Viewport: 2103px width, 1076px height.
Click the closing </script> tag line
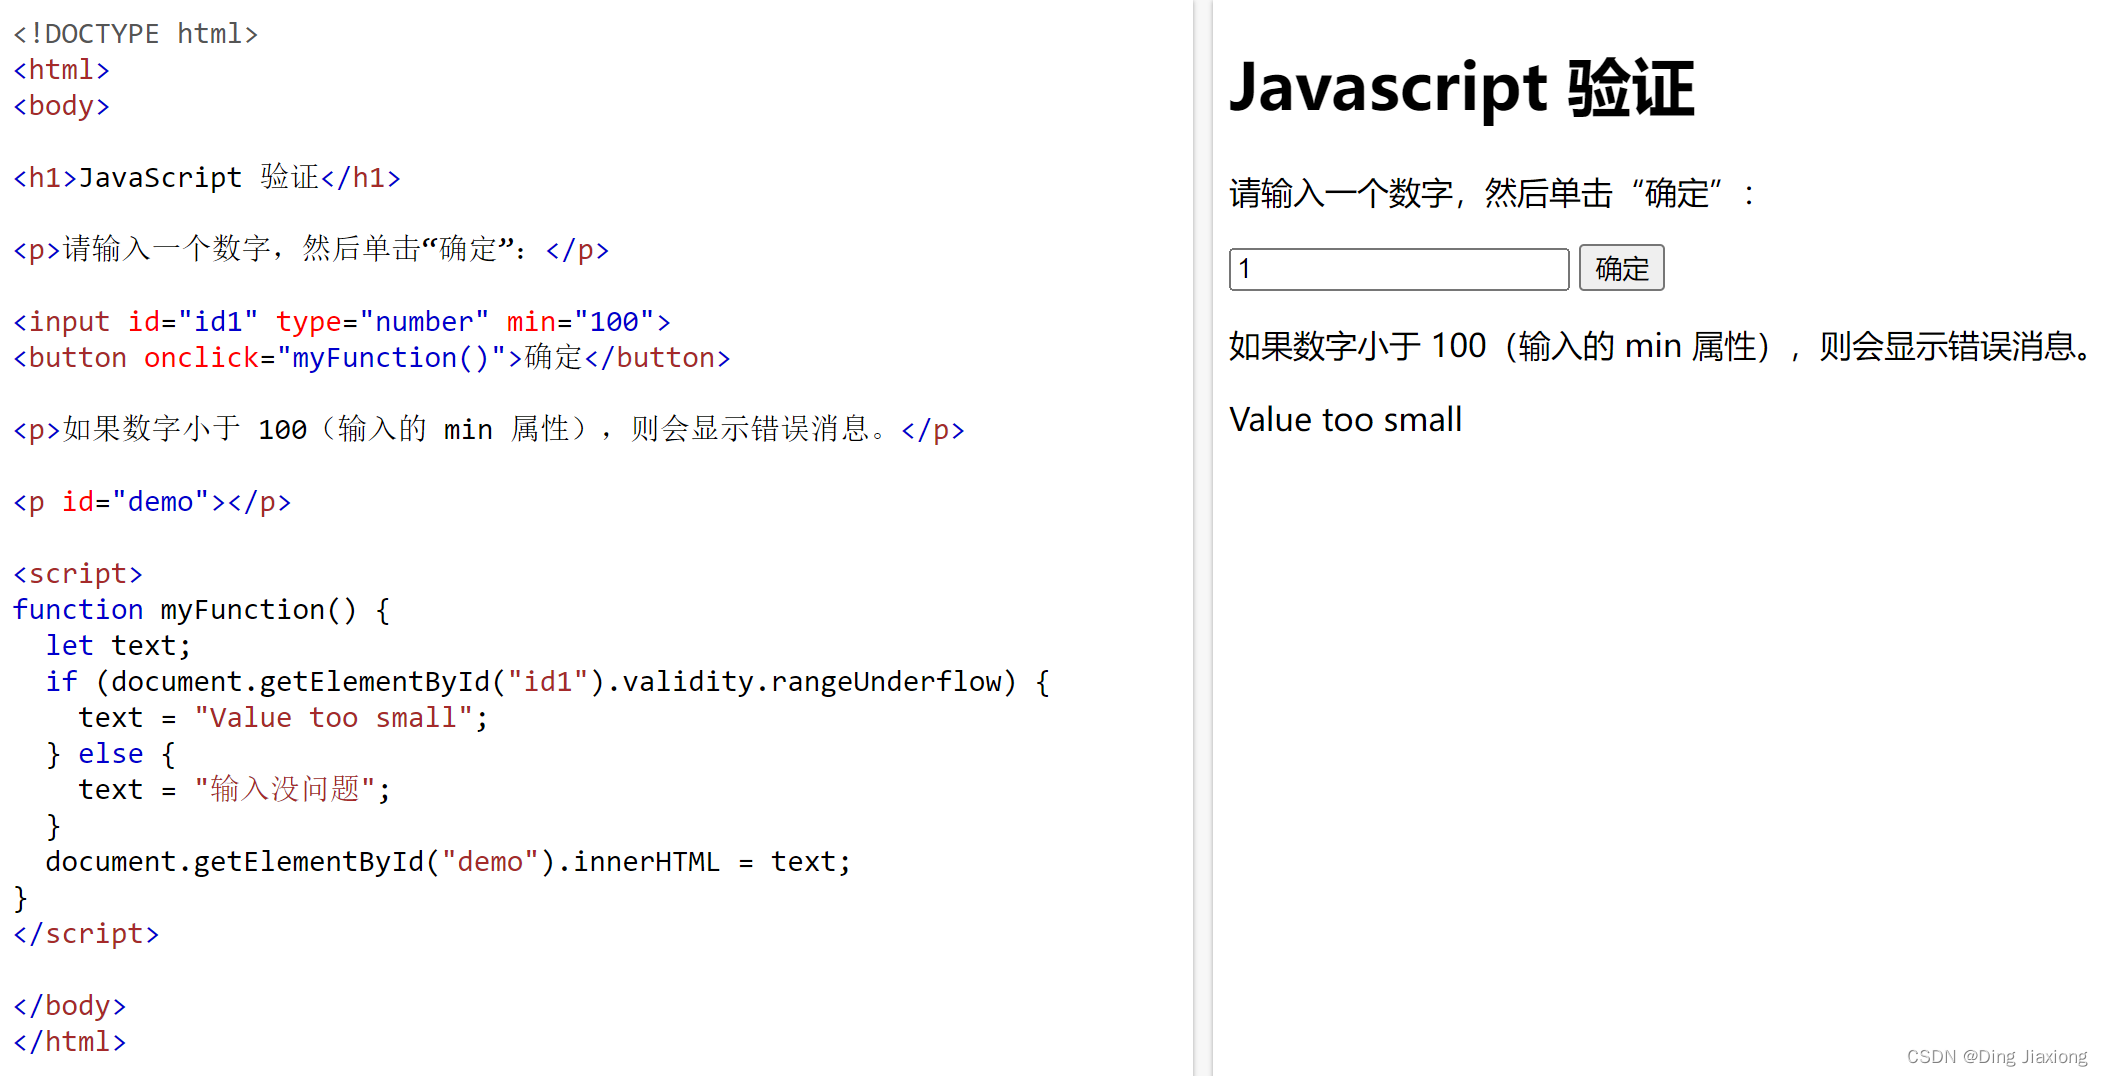(x=85, y=934)
